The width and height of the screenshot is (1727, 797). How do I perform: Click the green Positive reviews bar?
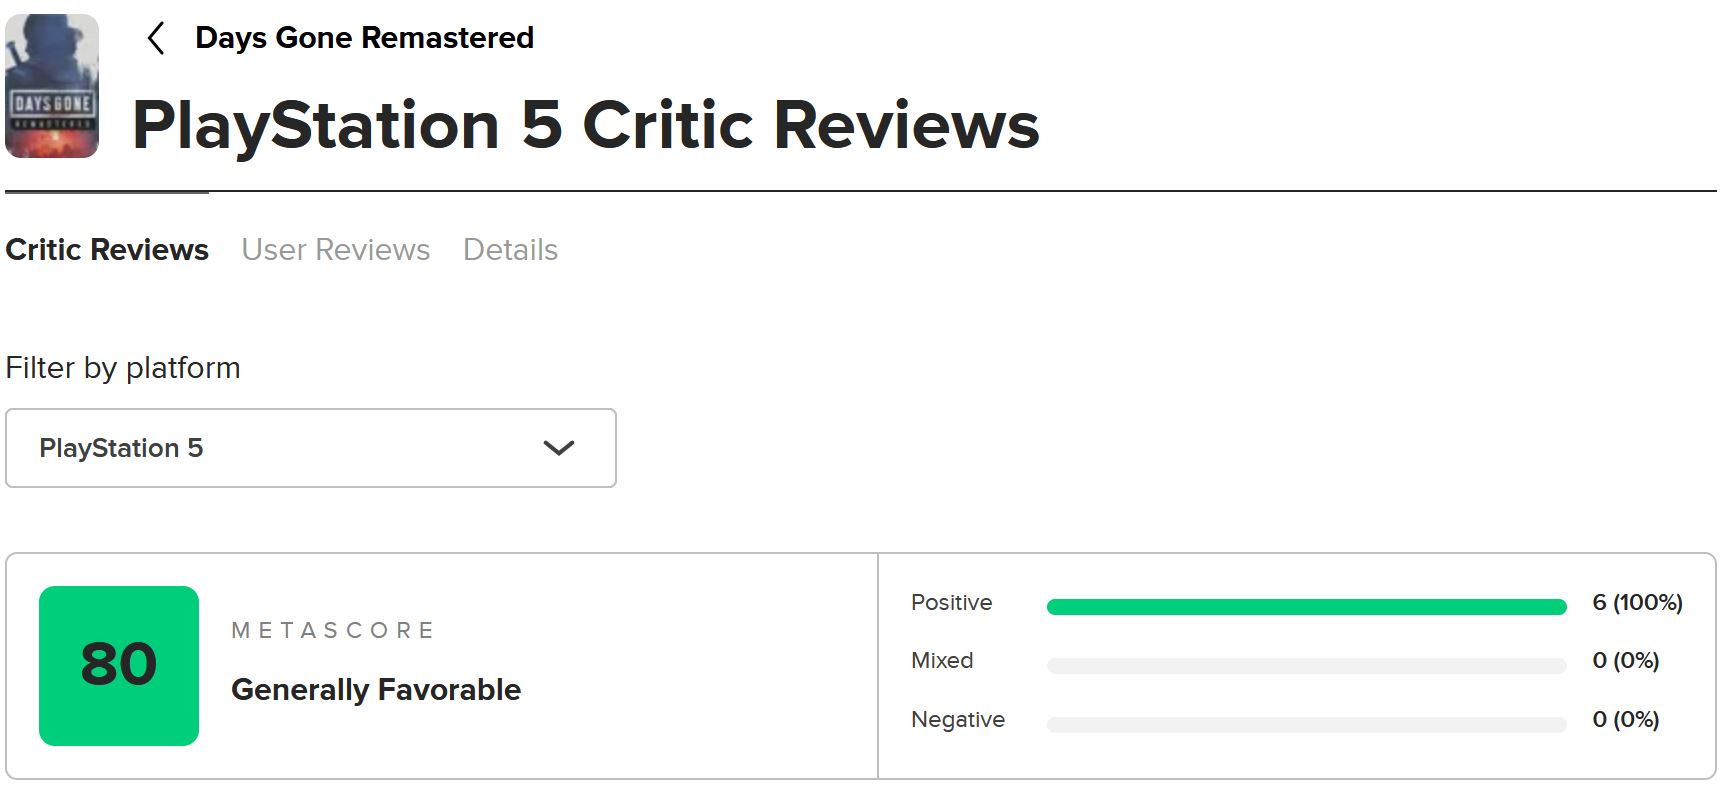1306,607
